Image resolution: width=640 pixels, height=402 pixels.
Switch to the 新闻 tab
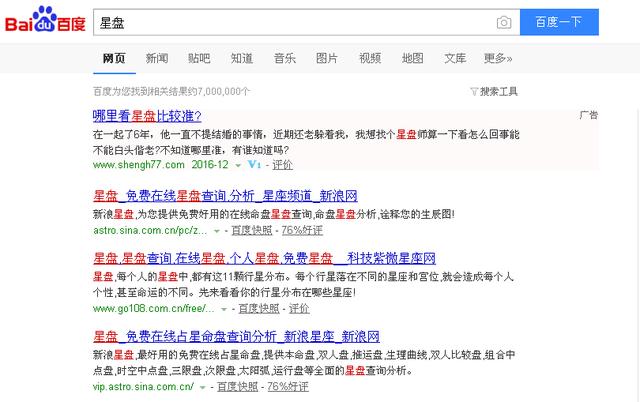pos(157,58)
